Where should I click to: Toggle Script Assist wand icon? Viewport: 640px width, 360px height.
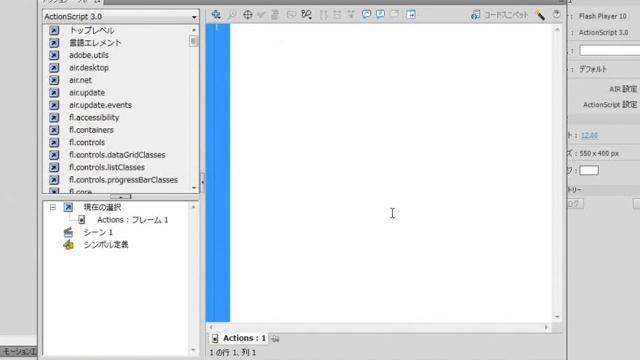pos(540,15)
